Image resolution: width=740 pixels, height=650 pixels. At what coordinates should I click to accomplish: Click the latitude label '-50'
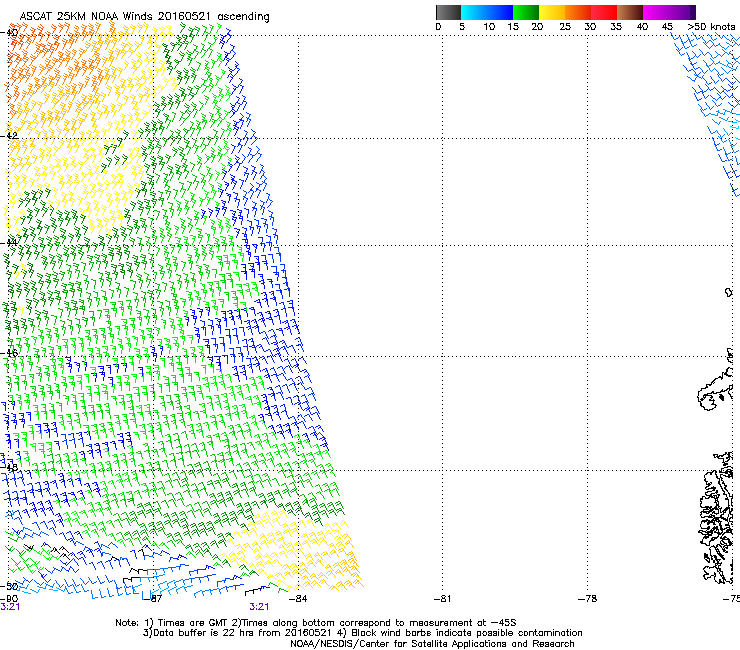pos(9,587)
